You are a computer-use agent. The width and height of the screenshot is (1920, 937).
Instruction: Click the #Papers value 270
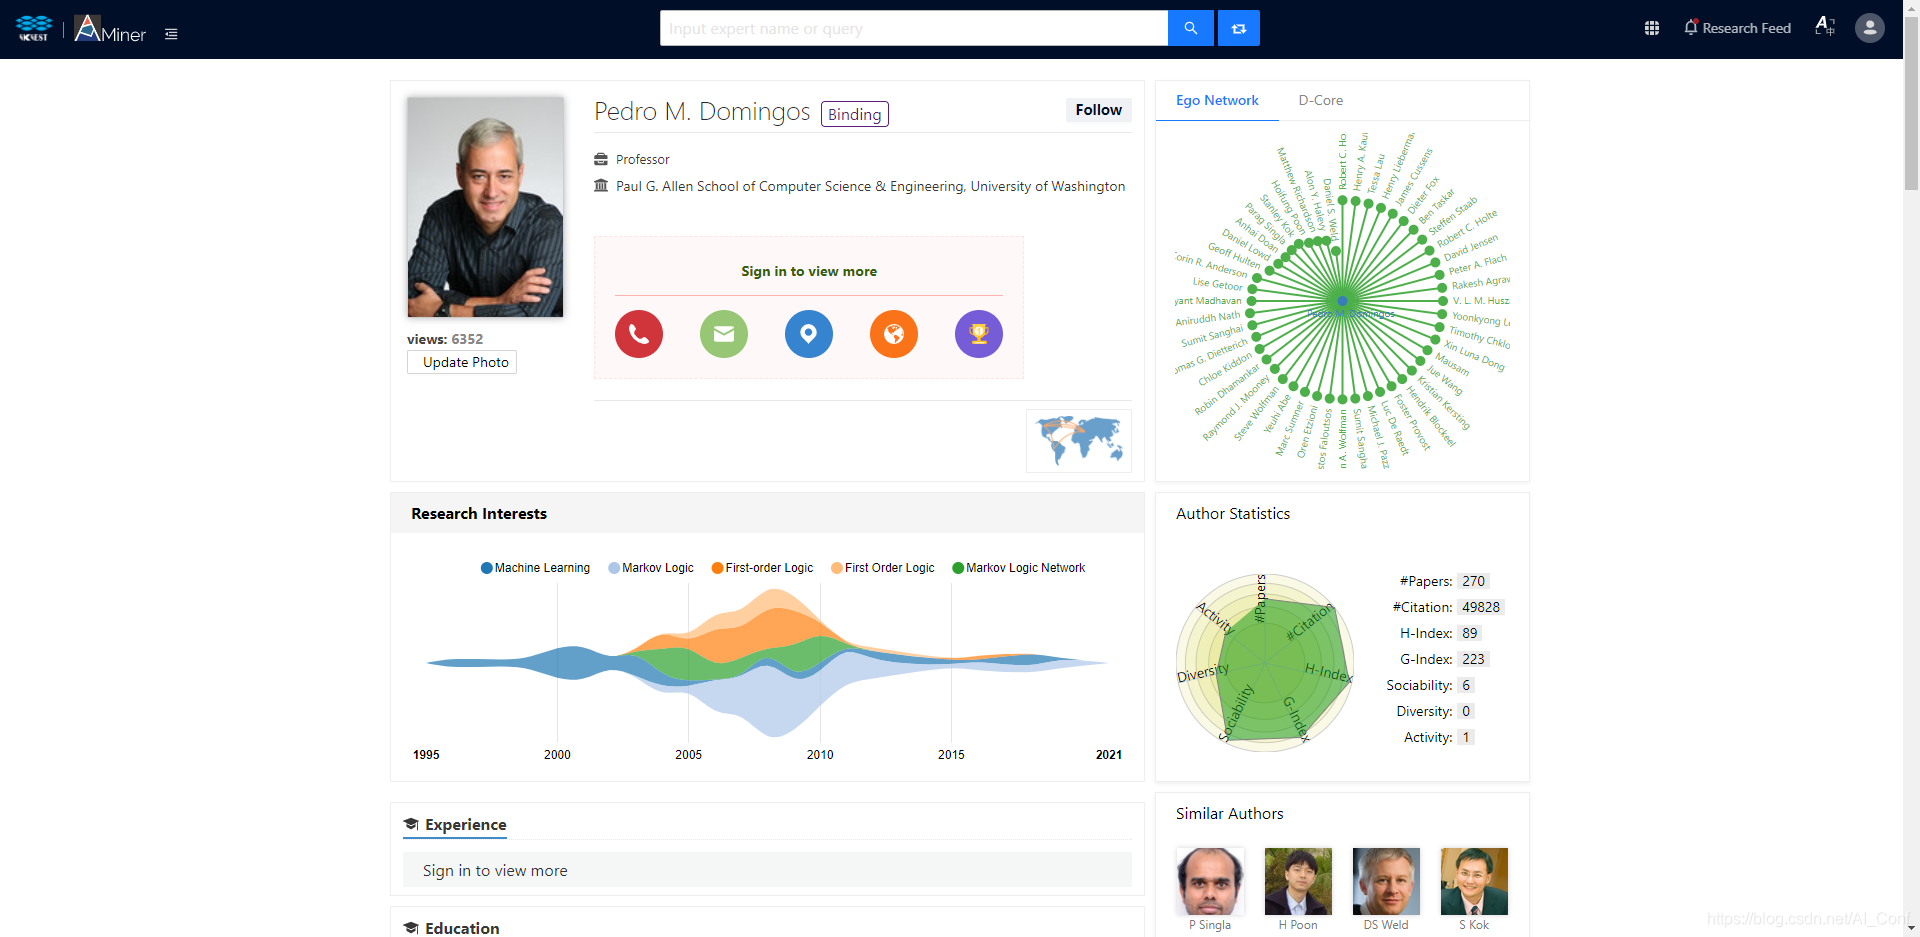point(1473,581)
